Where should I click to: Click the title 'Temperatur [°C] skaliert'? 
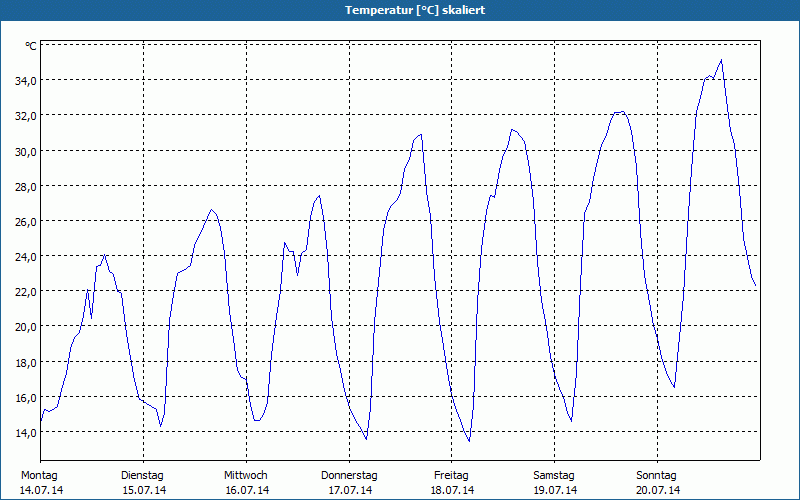(x=415, y=10)
